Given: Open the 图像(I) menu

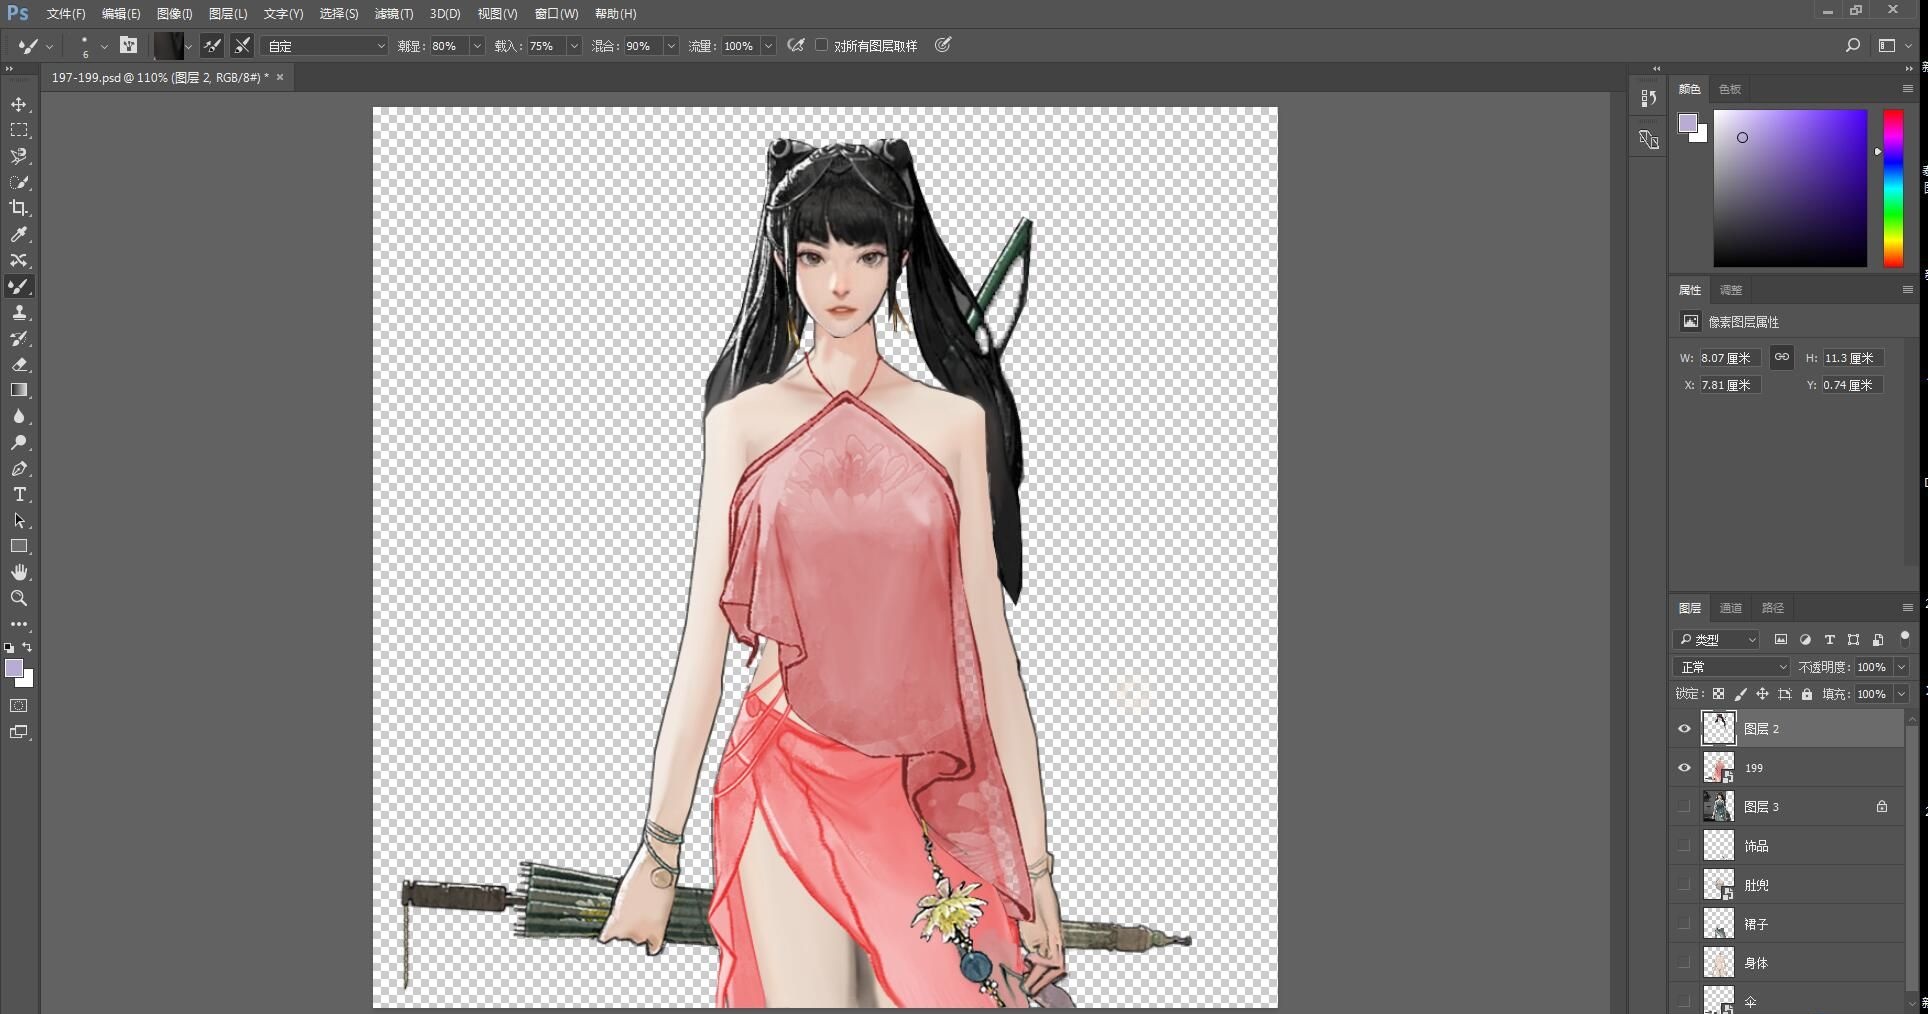Looking at the screenshot, I should tap(174, 14).
